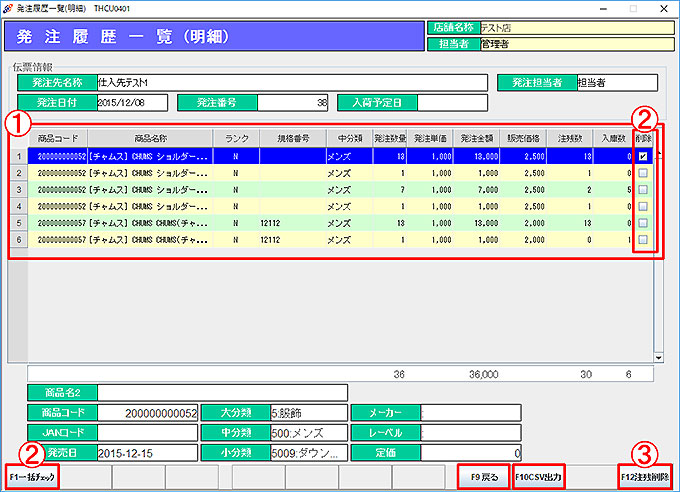Click the application icon in title bar
This screenshot has height=492, width=680.
pos(10,7)
